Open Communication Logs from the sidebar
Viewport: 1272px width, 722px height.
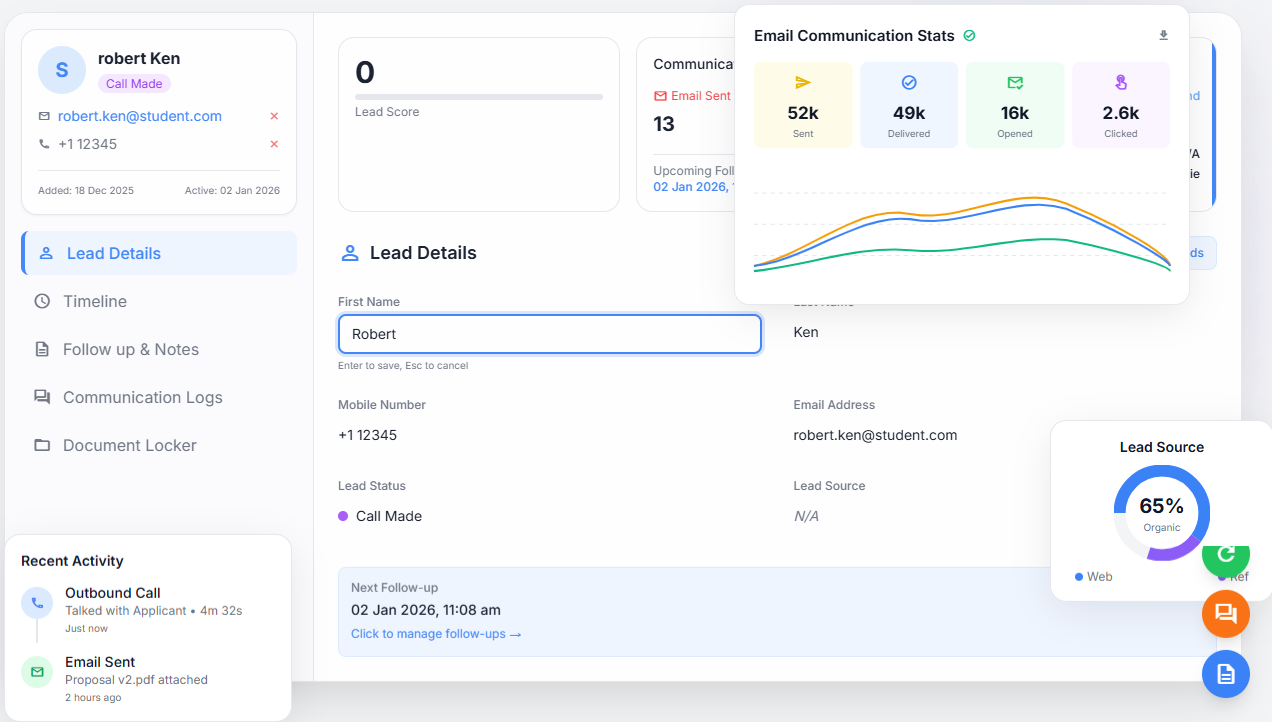(x=142, y=397)
